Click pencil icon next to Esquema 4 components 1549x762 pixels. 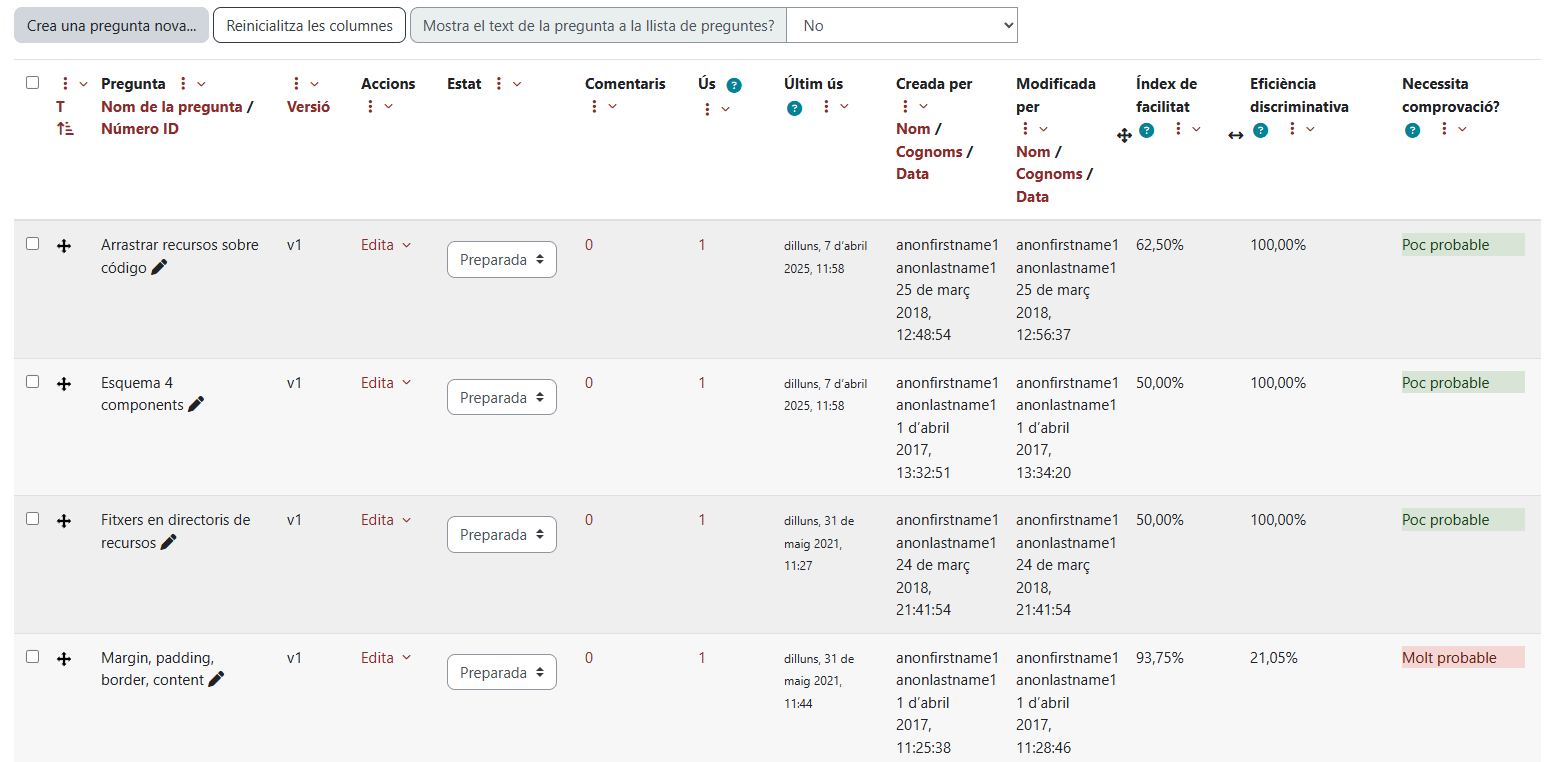(x=196, y=405)
